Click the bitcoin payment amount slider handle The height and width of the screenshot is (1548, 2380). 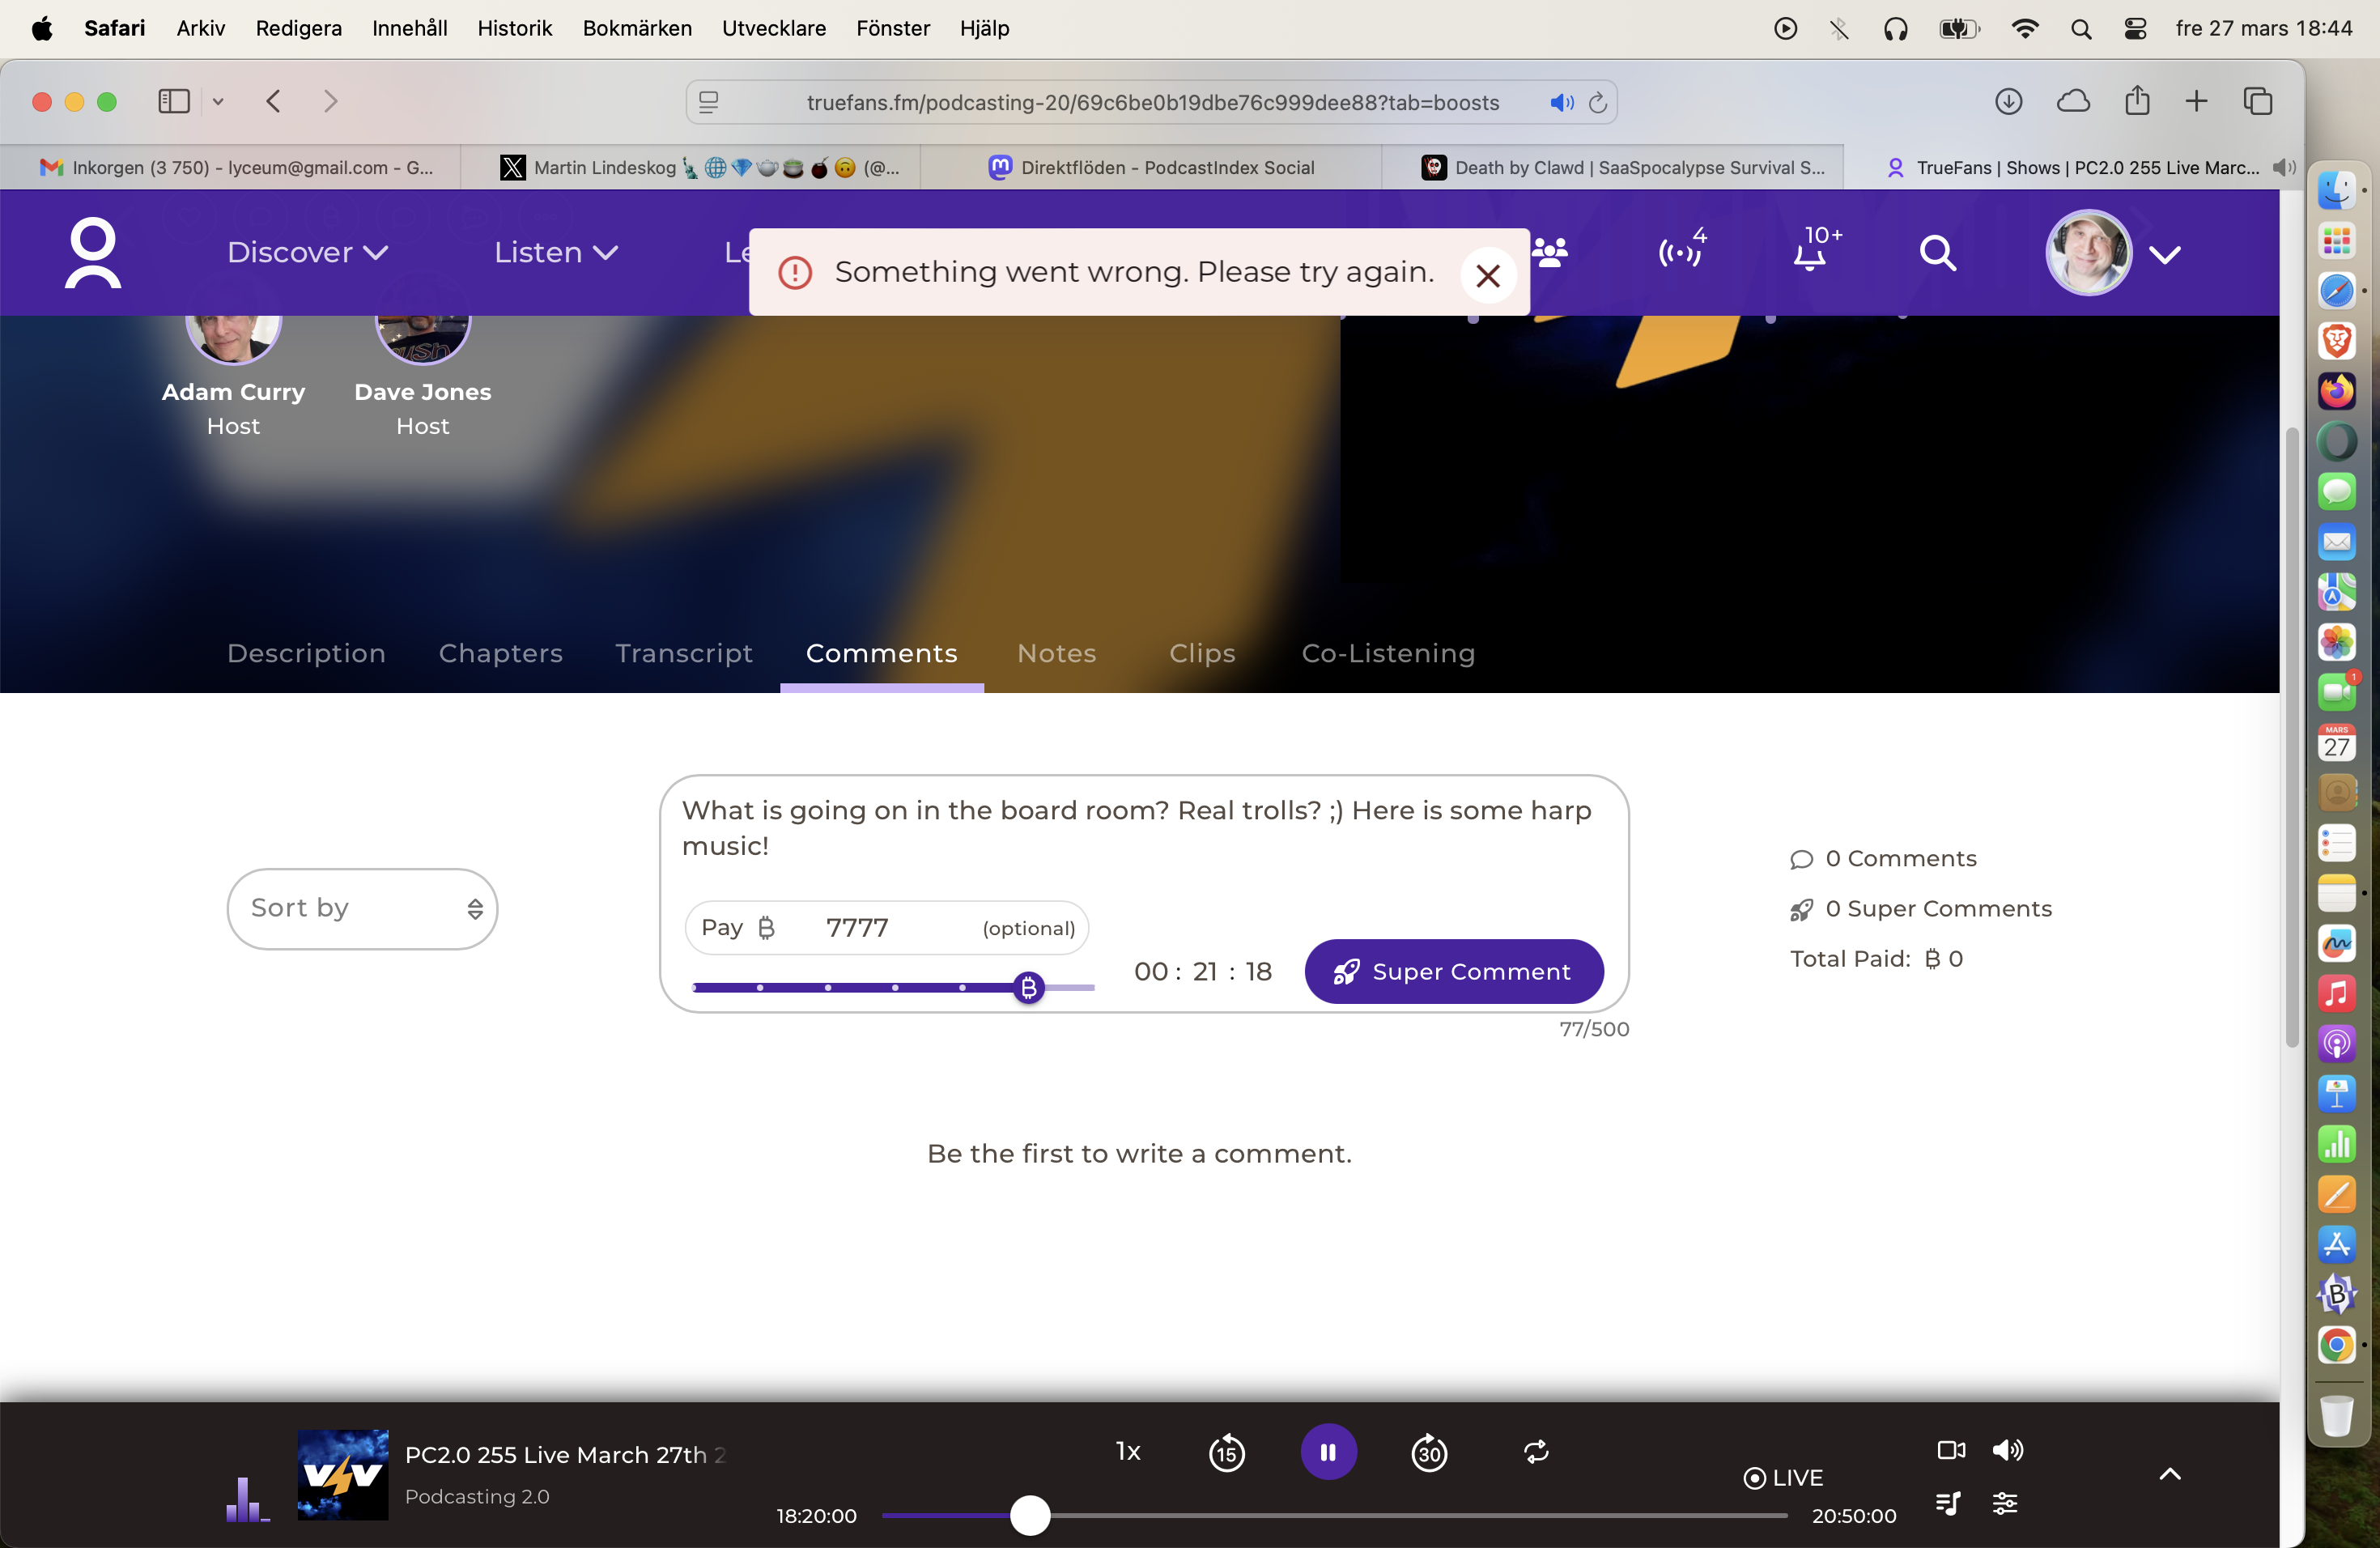1028,988
